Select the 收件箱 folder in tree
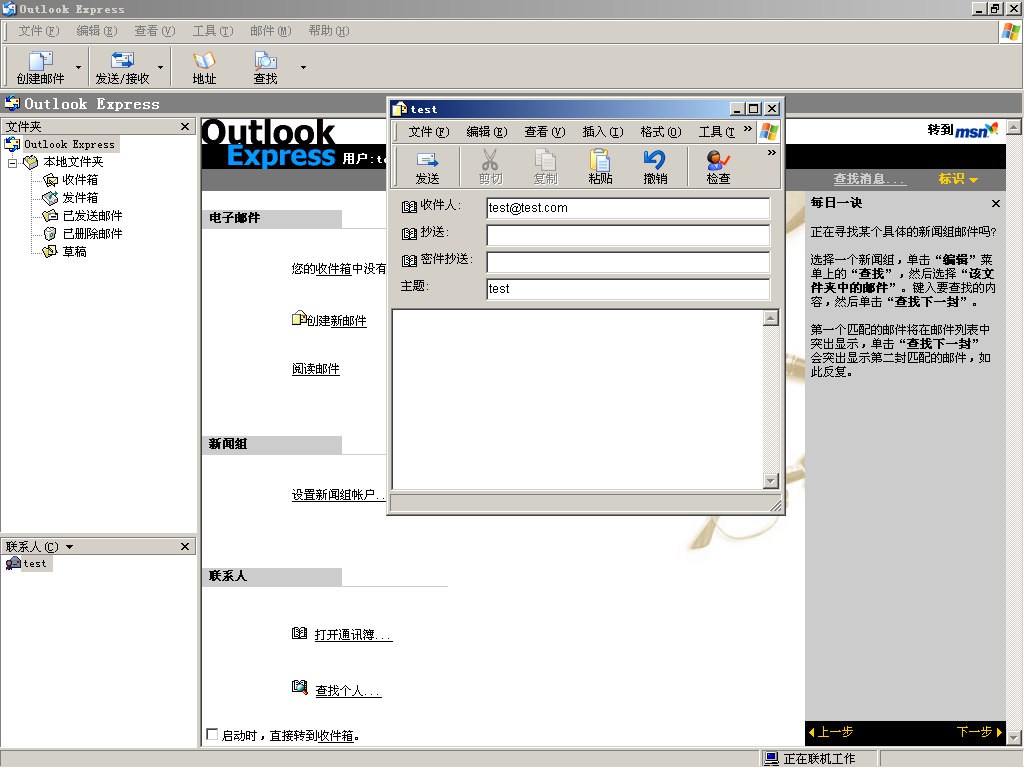Viewport: 1024px width, 768px height. 80,180
